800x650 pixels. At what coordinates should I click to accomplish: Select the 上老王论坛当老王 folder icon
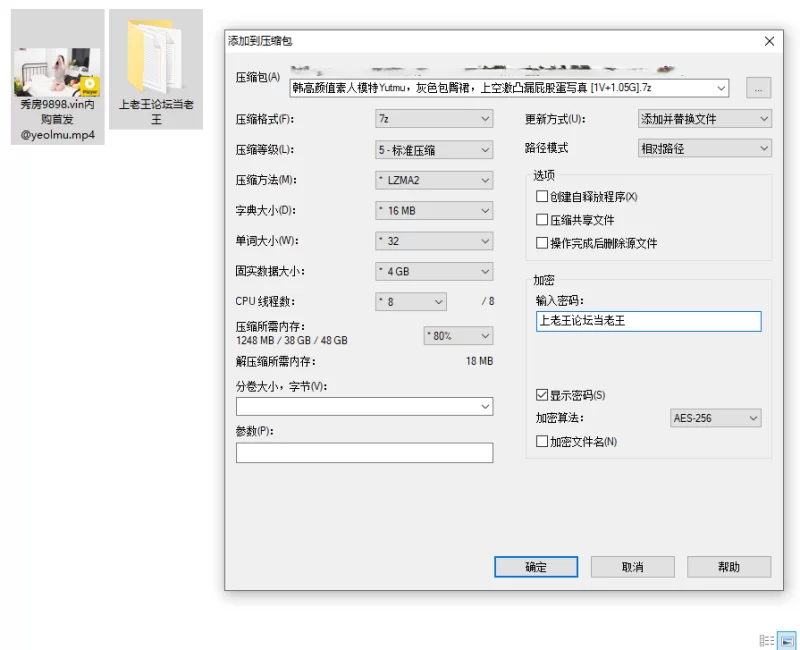click(155, 56)
